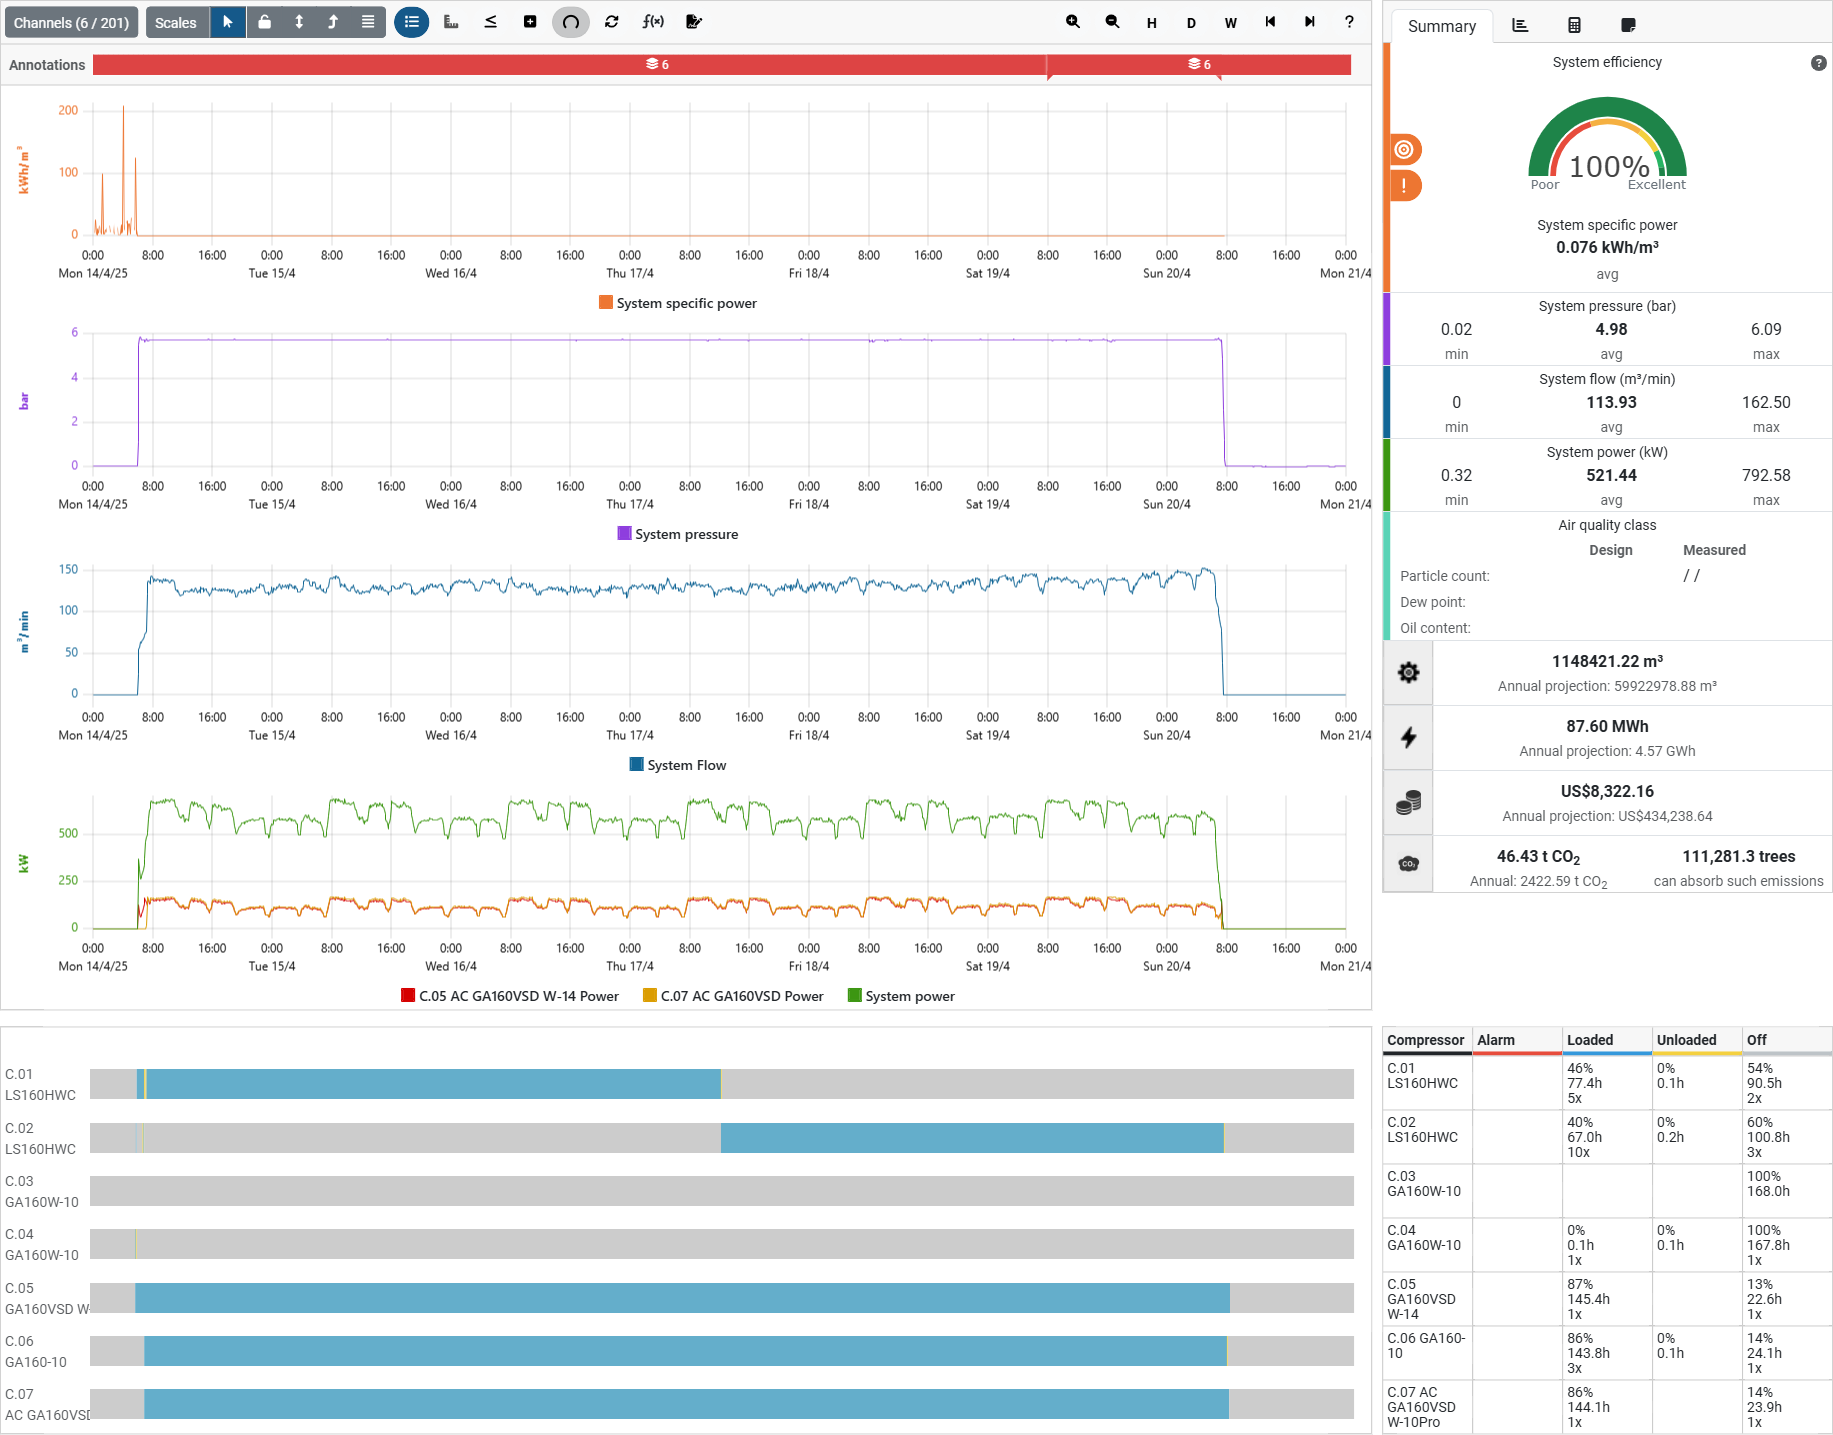Click the orange target icon

1405,150
